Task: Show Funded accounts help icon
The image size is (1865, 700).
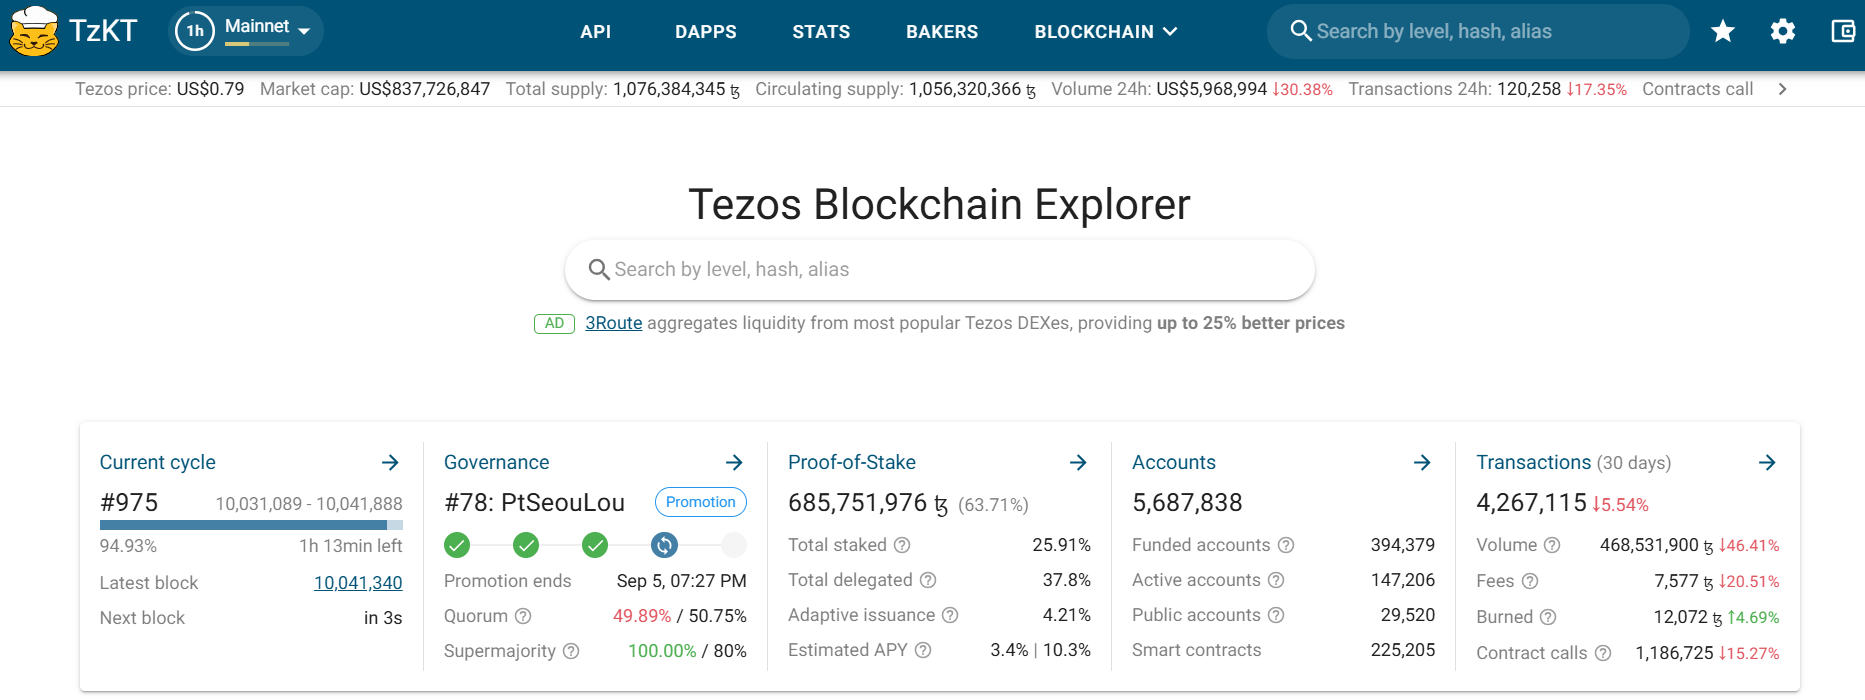Action: [x=1286, y=545]
